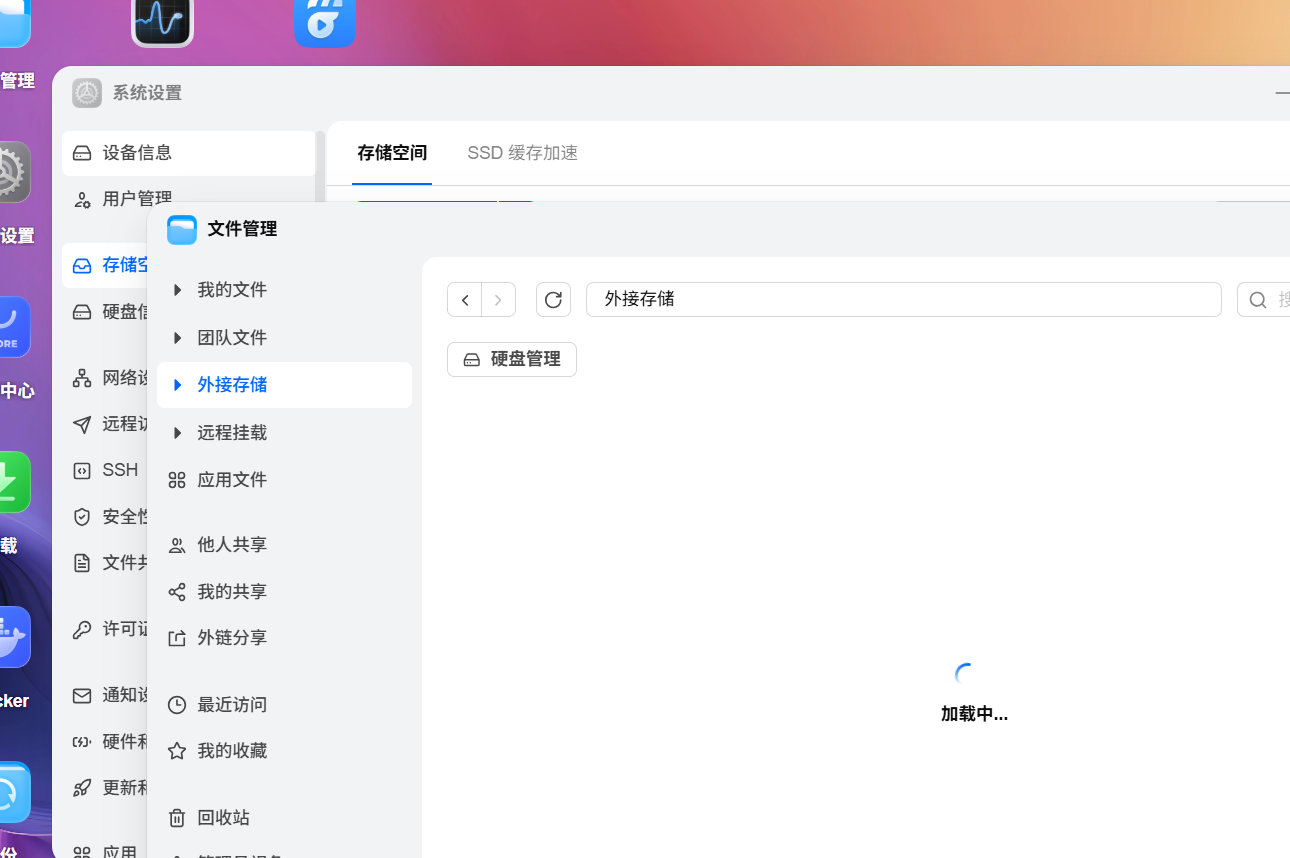
Task: Click the search magnifier icon
Action: 1258,300
